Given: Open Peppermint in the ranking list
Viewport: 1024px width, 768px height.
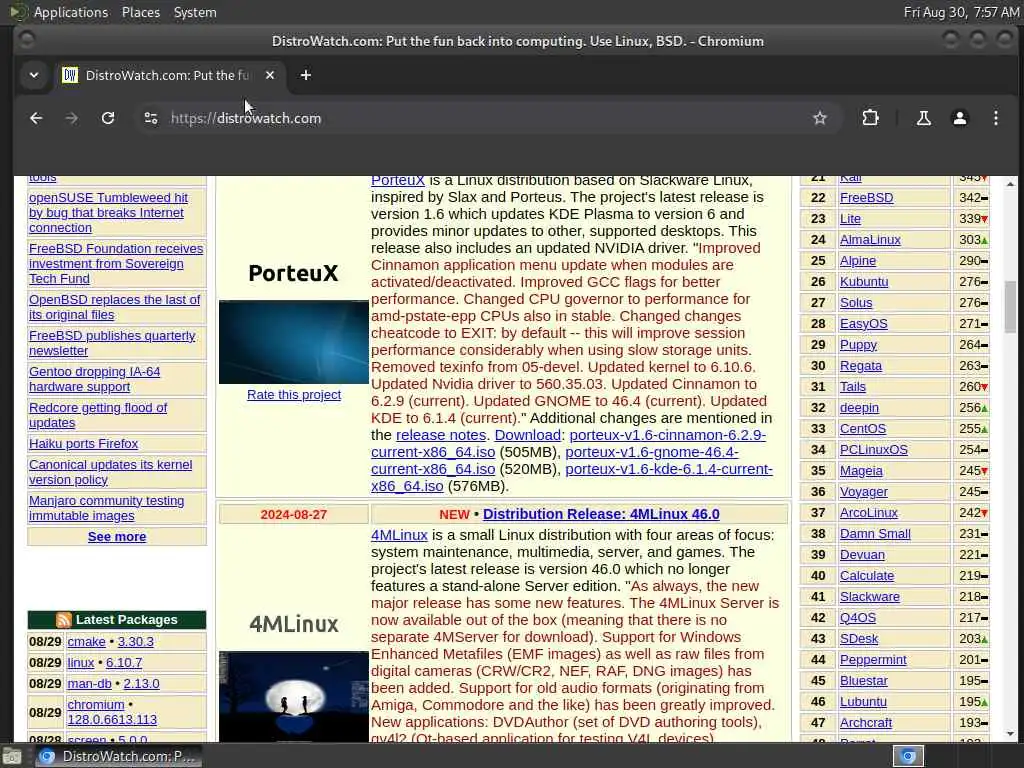Looking at the screenshot, I should [x=873, y=660].
